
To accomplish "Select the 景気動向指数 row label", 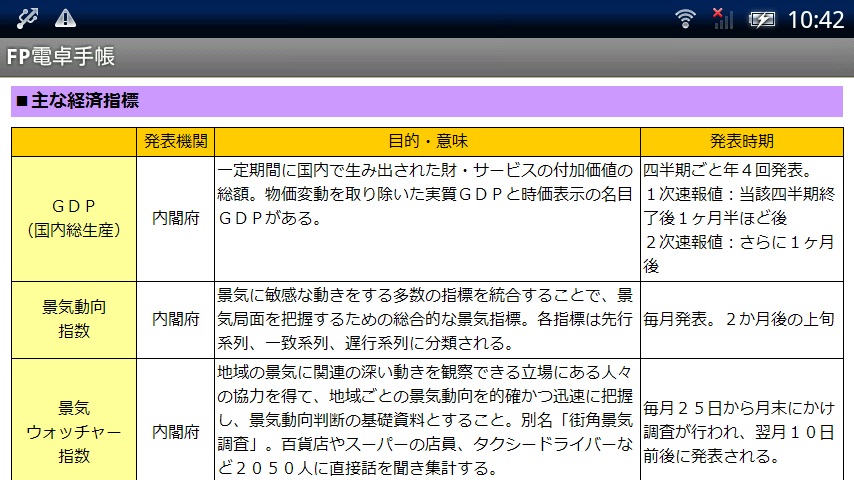I will point(74,319).
